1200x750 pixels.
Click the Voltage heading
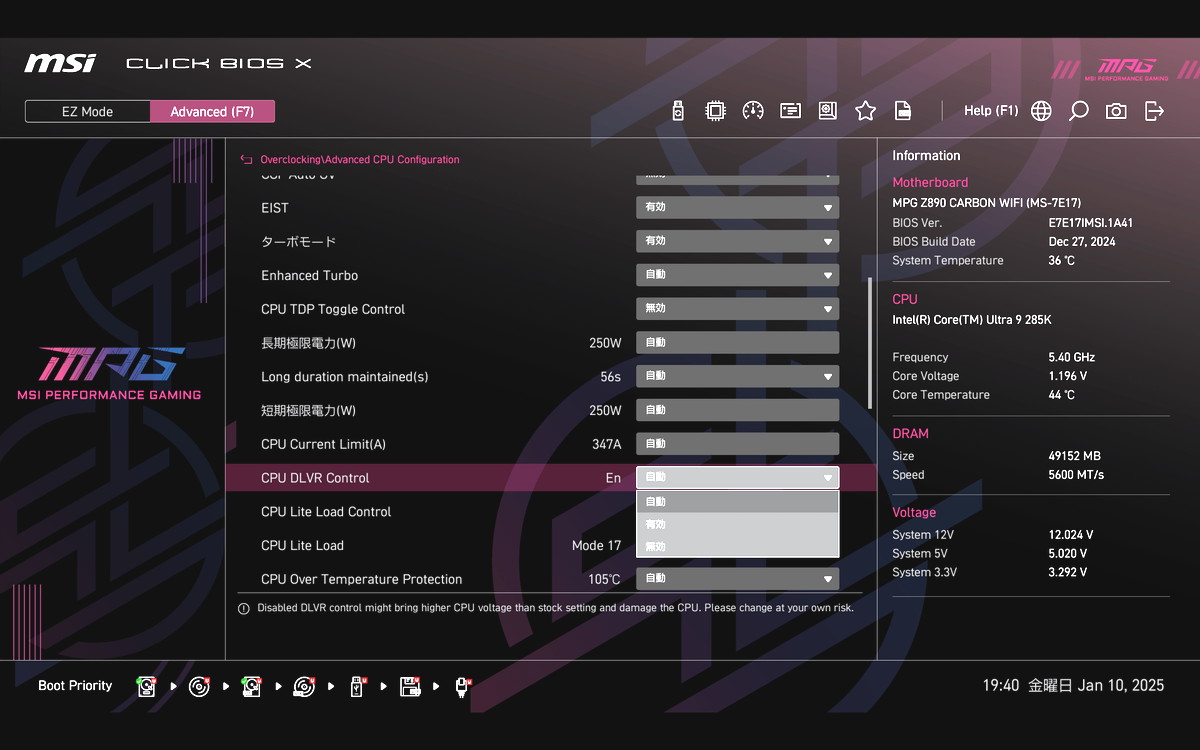pyautogui.click(x=914, y=512)
